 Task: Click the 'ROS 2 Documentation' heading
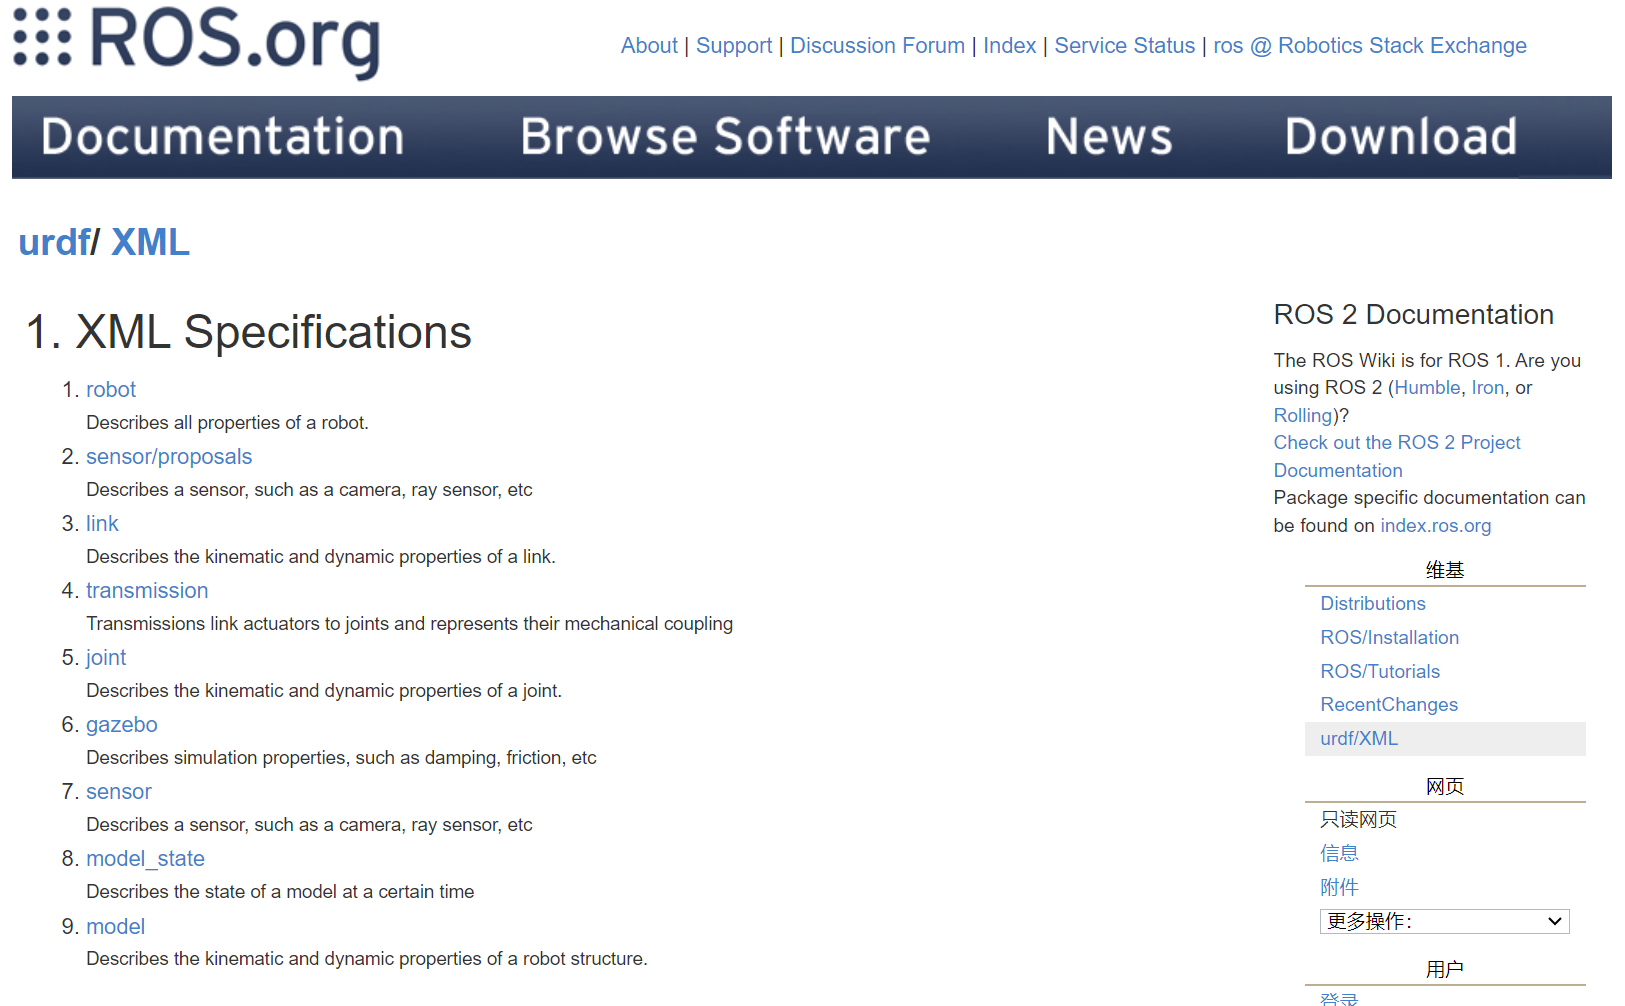click(x=1413, y=315)
